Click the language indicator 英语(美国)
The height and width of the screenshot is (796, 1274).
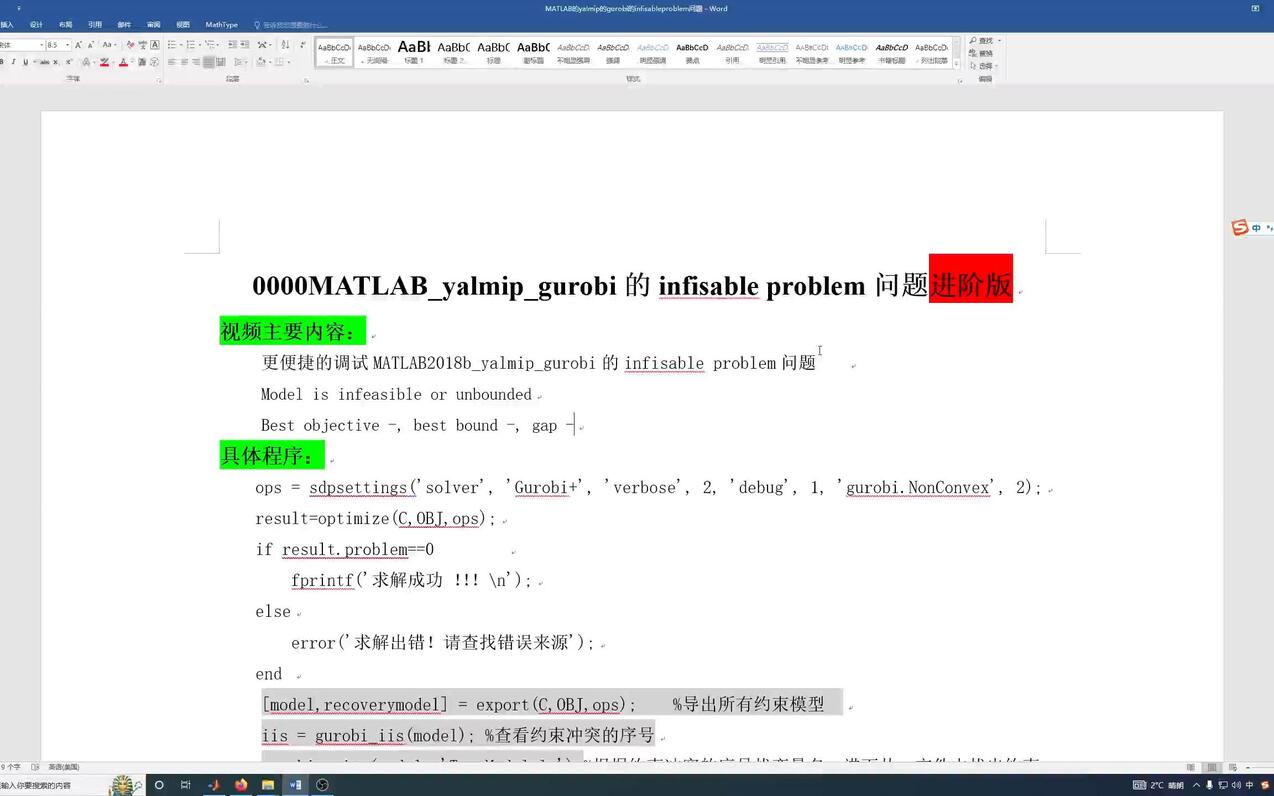click(64, 767)
